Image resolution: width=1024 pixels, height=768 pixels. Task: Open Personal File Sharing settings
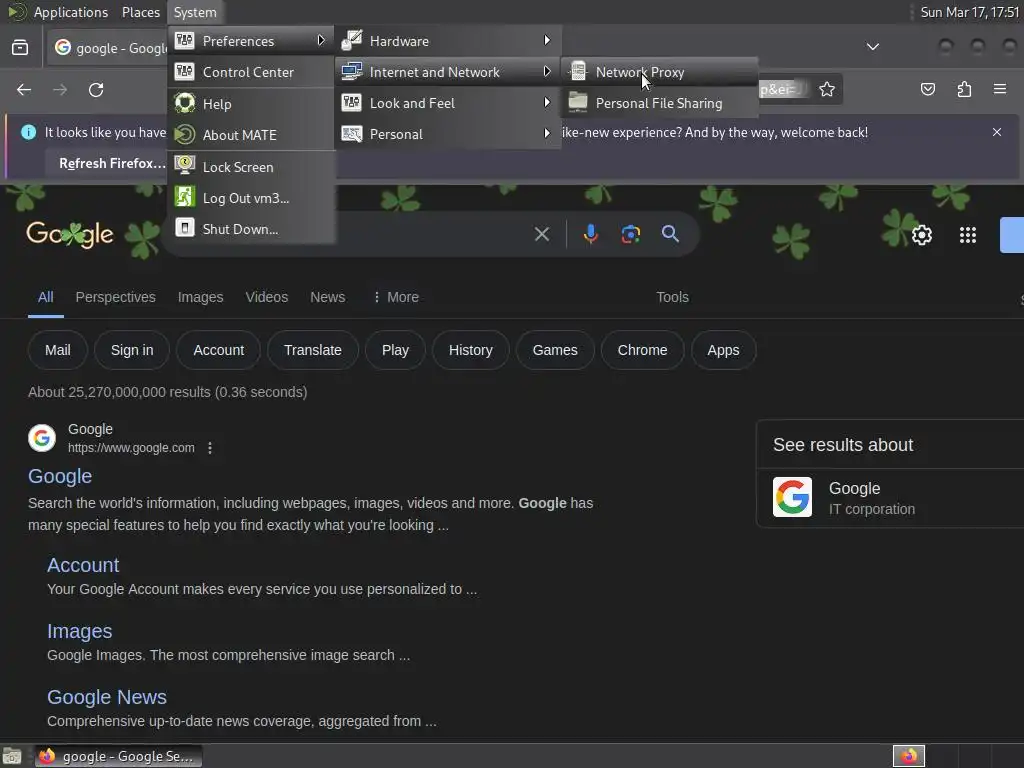tap(659, 103)
